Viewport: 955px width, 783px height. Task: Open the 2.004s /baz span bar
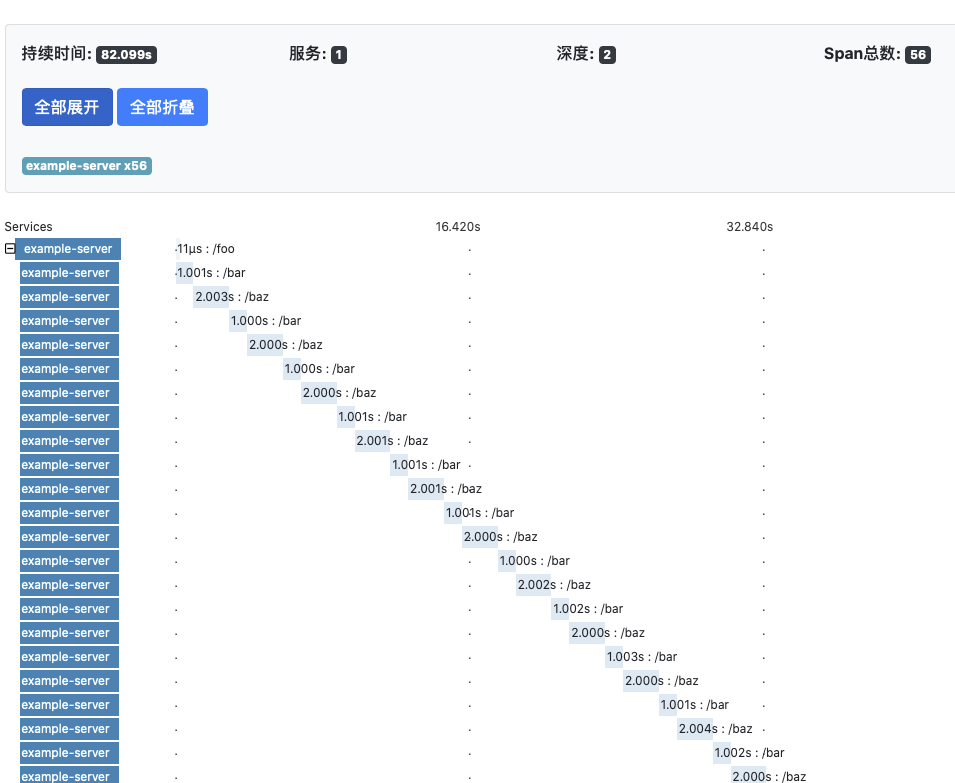point(695,729)
